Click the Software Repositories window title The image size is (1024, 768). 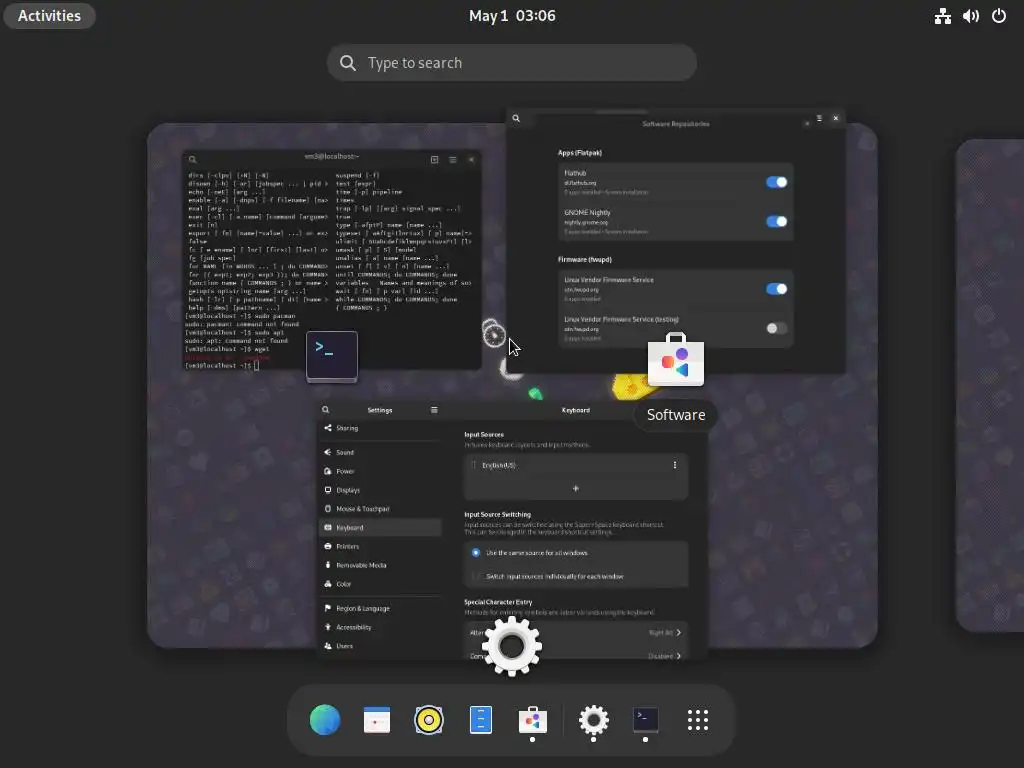click(676, 123)
